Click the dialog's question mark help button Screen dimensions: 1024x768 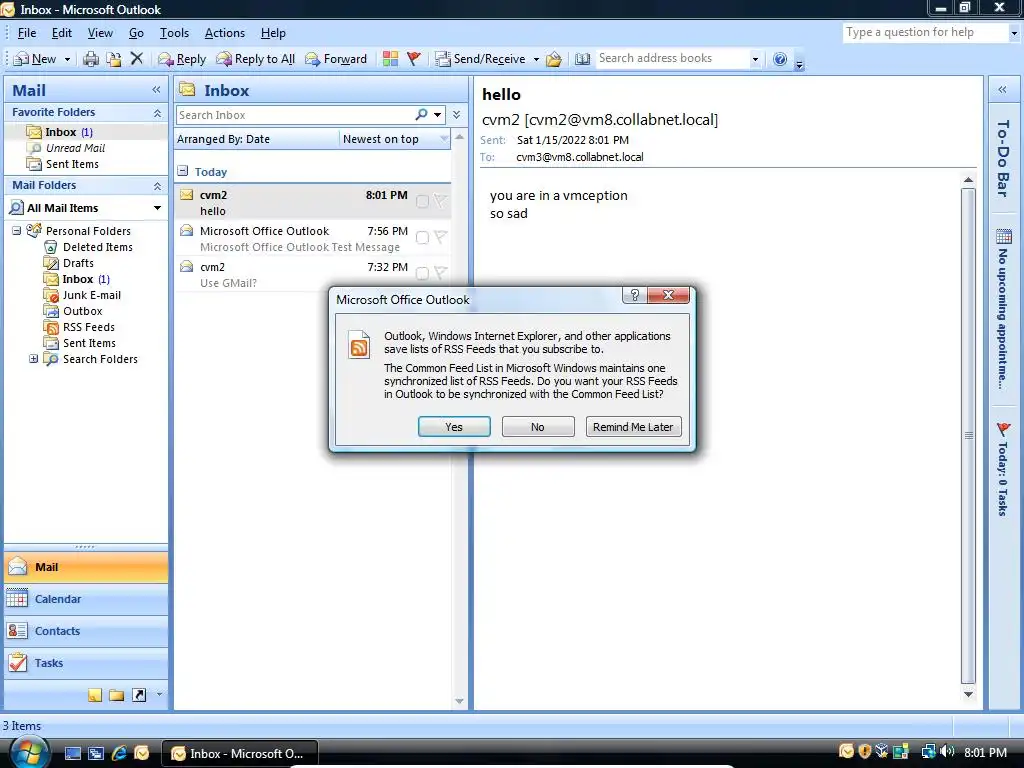click(x=634, y=295)
